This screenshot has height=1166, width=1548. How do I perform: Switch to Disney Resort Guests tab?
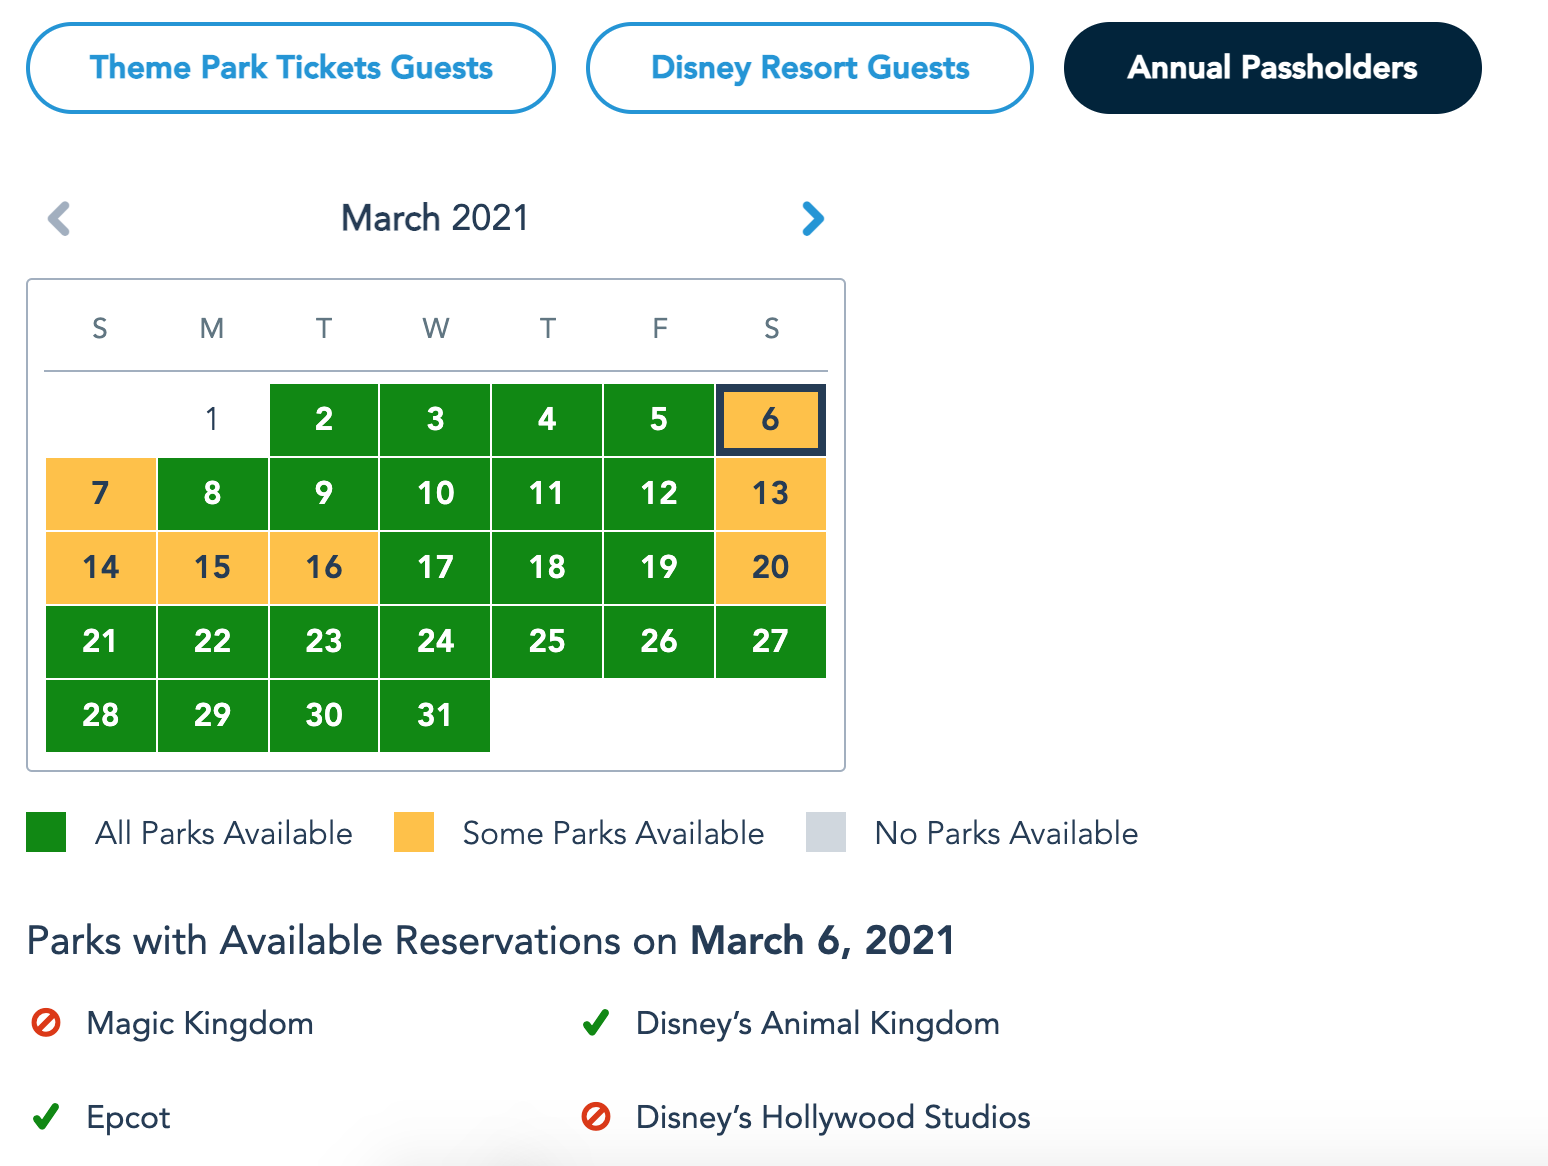(809, 68)
